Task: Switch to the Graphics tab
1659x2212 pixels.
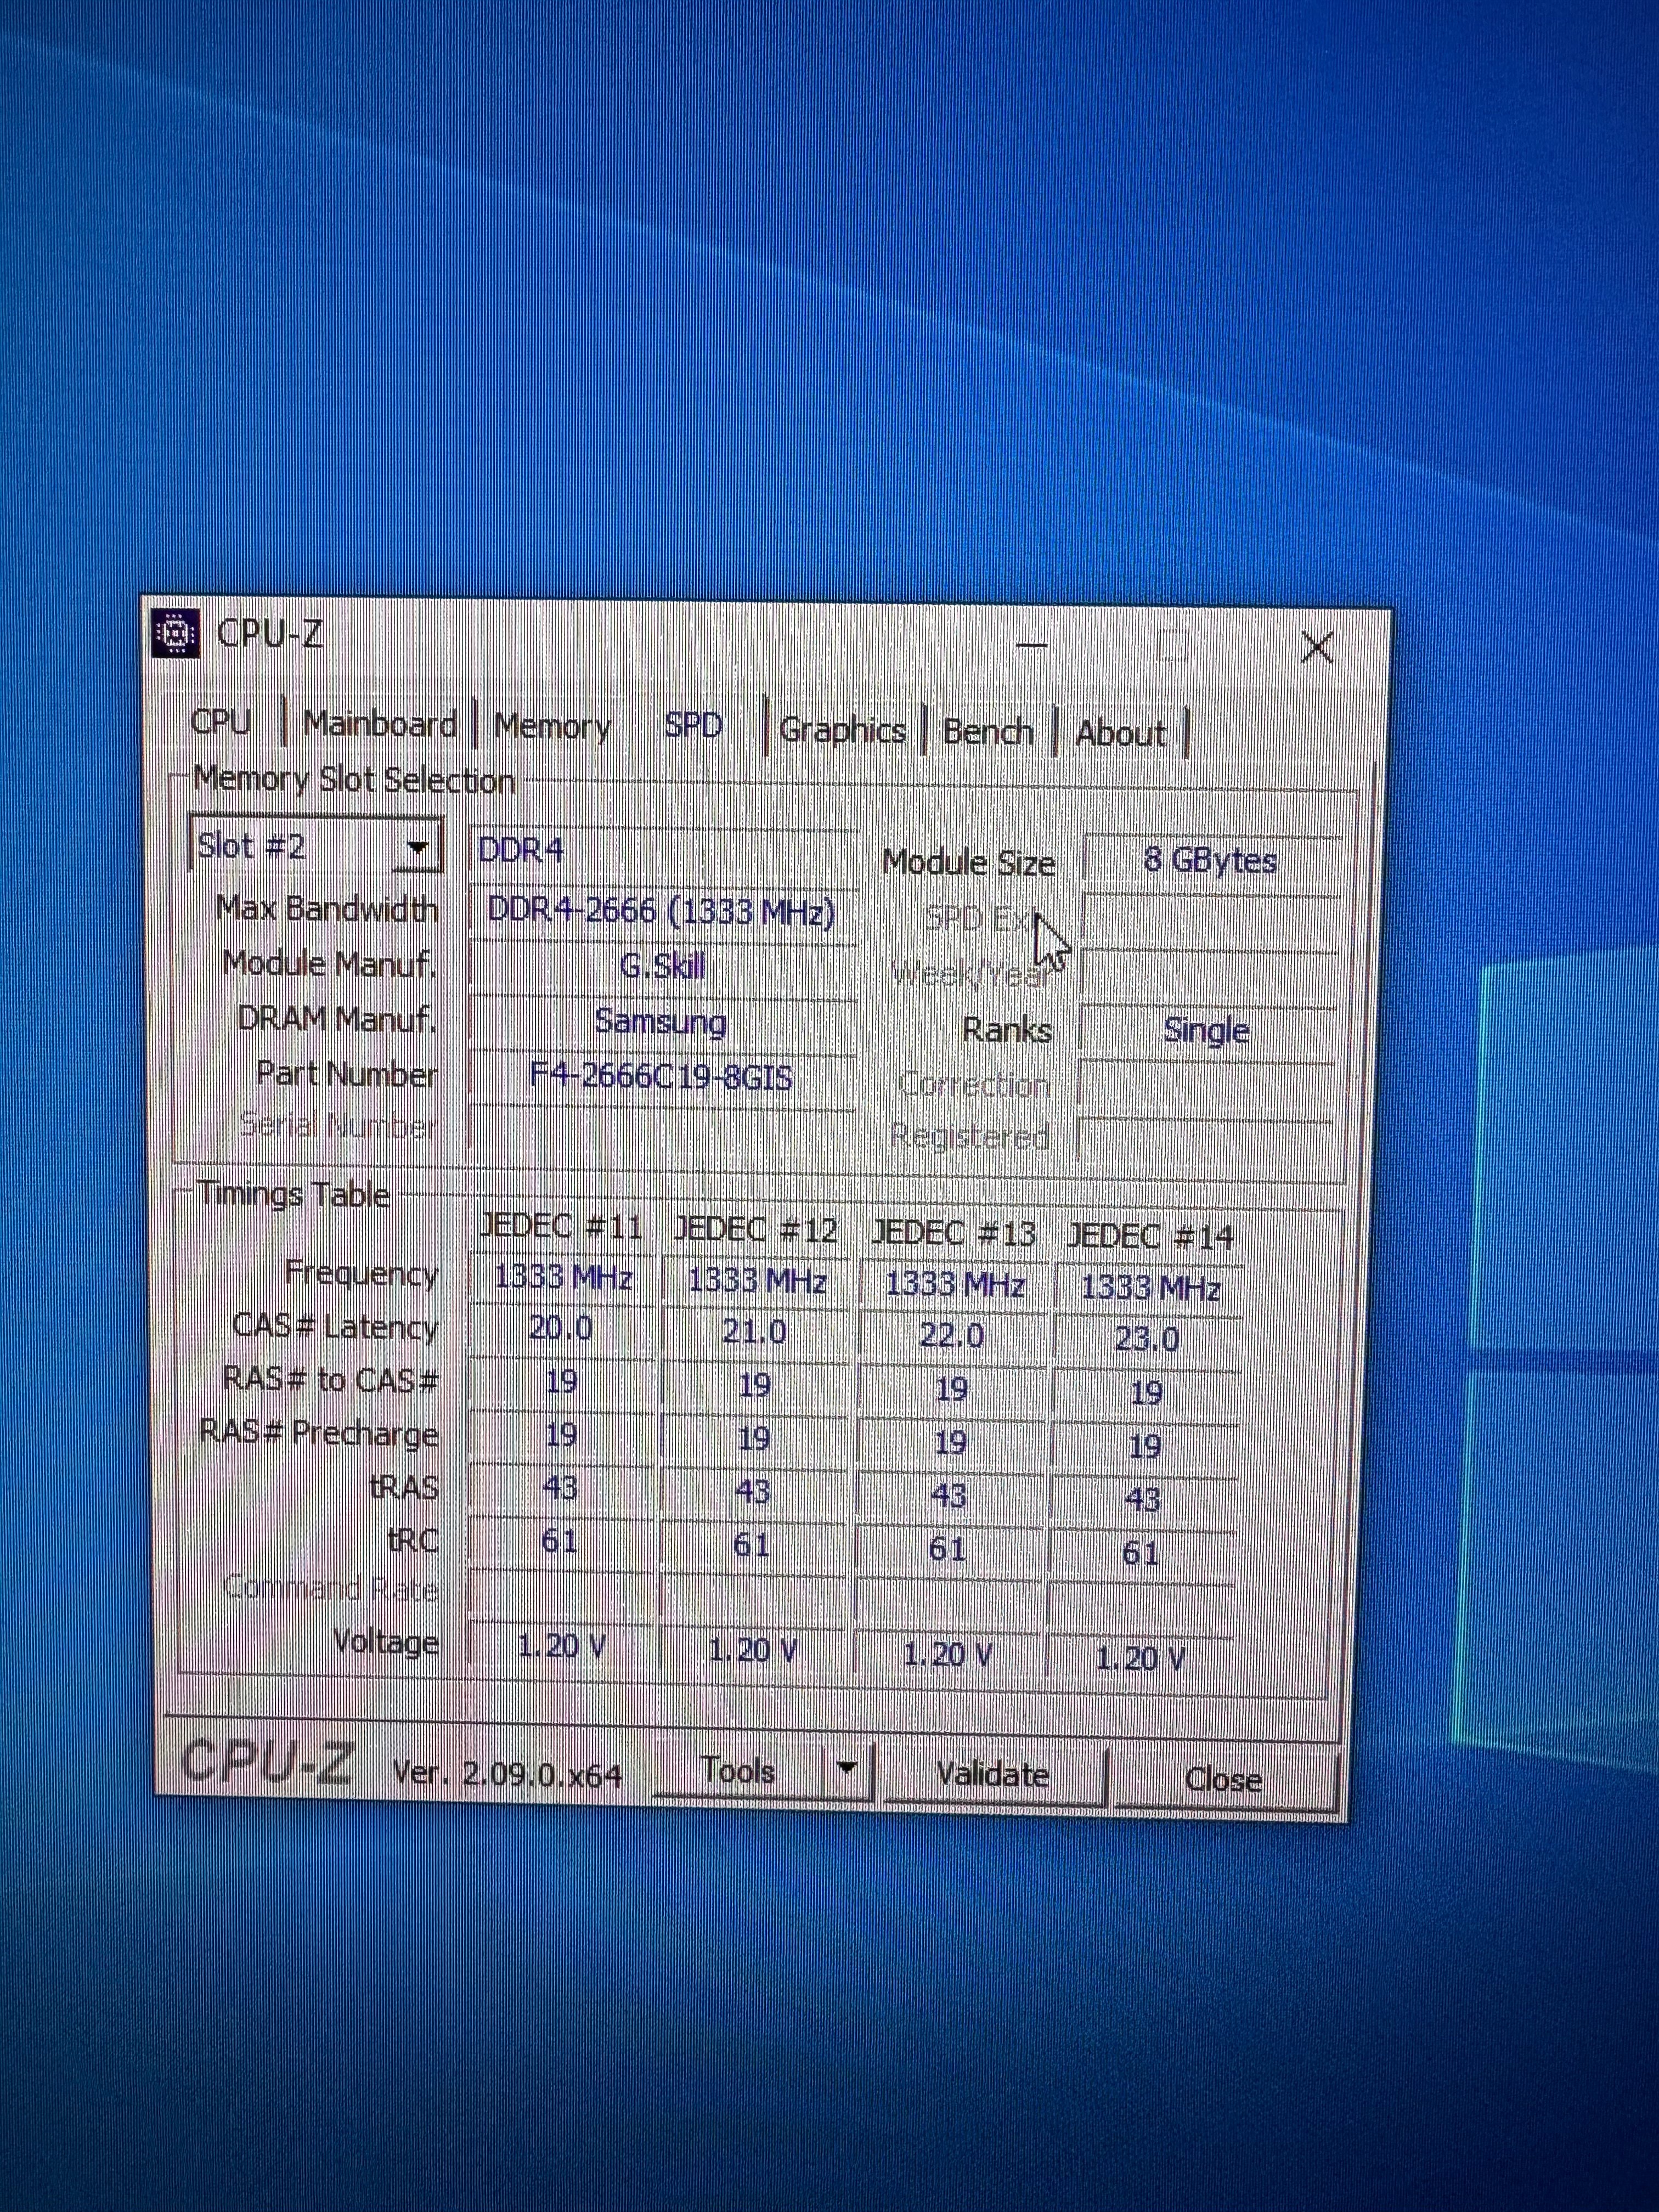Action: 842,730
